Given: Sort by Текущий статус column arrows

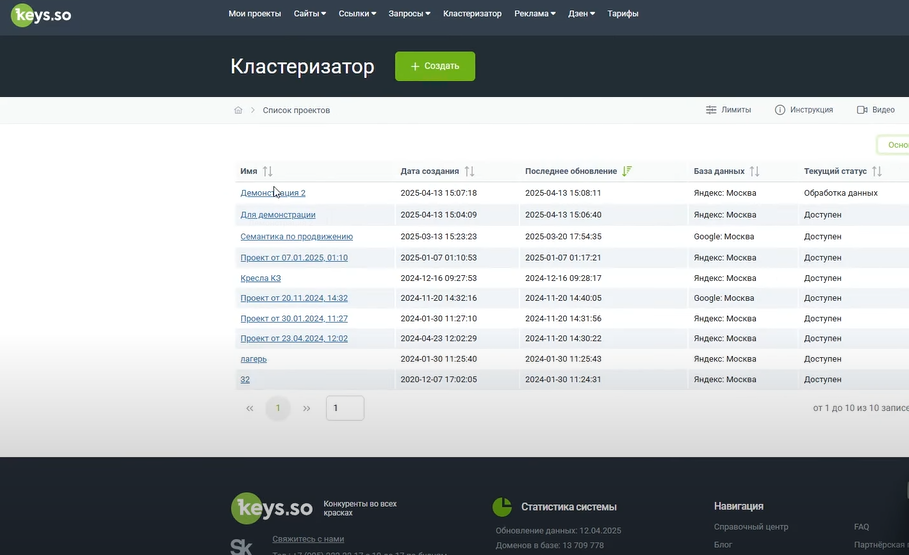Looking at the screenshot, I should (x=877, y=171).
